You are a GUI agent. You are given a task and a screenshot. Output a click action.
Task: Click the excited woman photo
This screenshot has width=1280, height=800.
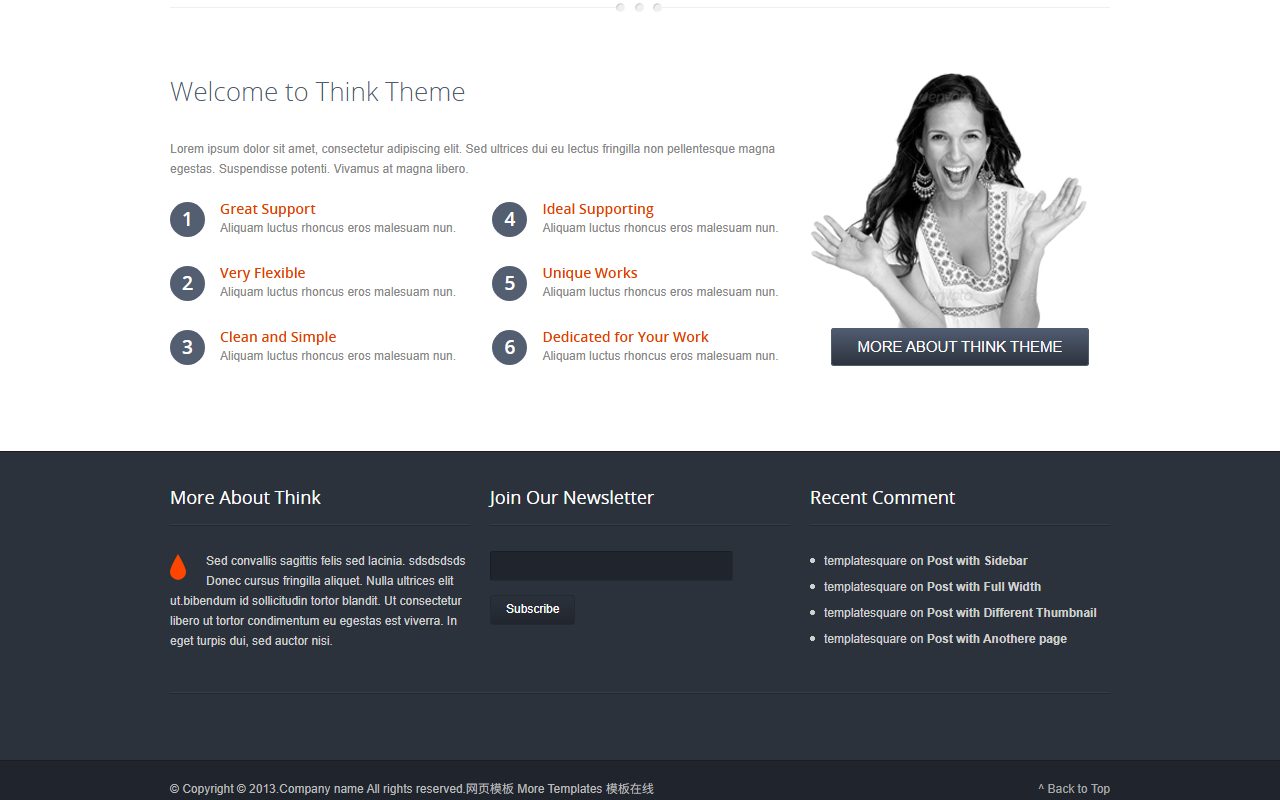(948, 200)
